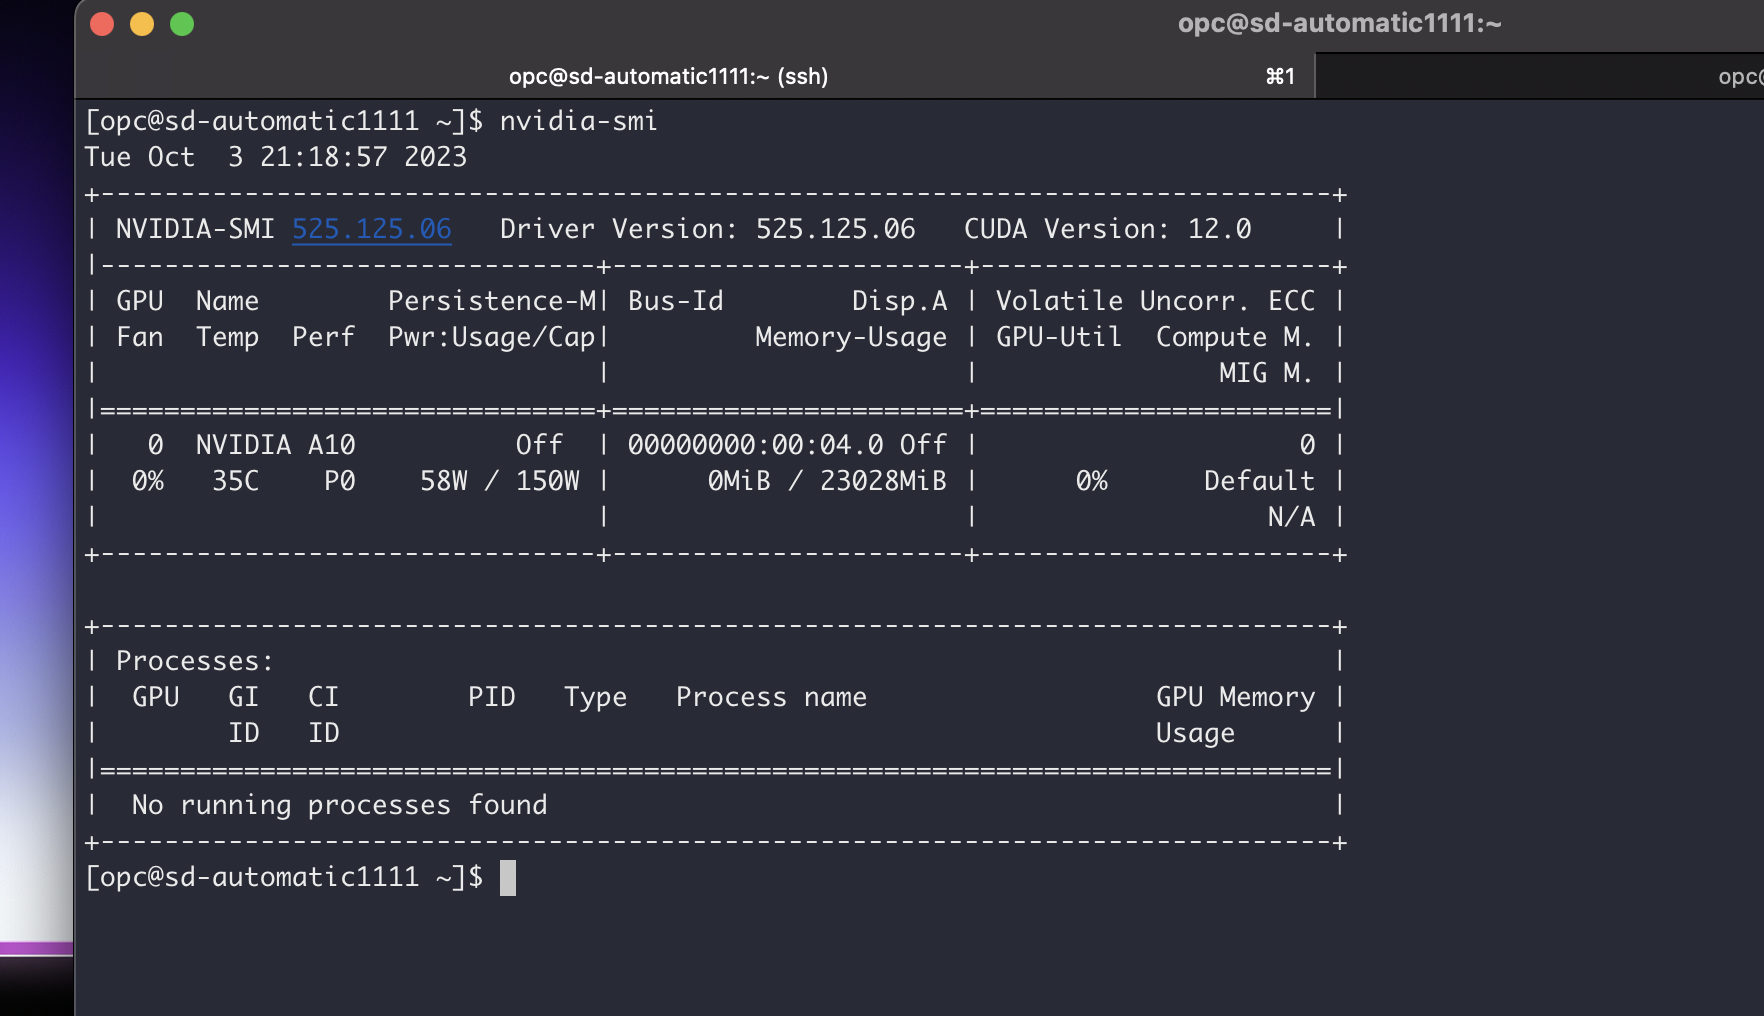
Task: Click the 'Disp.A' column header
Action: pyautogui.click(x=900, y=301)
